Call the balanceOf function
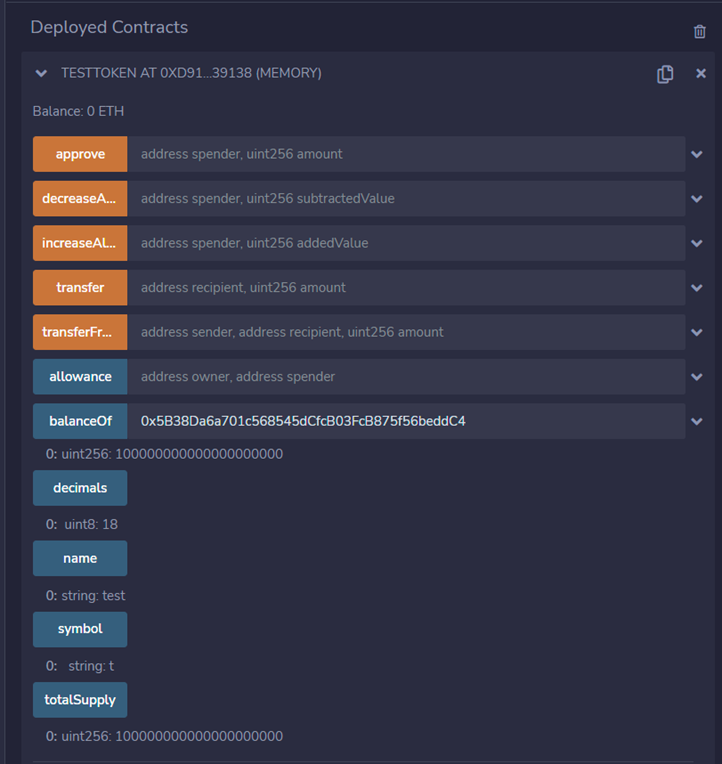This screenshot has width=722, height=764. click(x=80, y=421)
